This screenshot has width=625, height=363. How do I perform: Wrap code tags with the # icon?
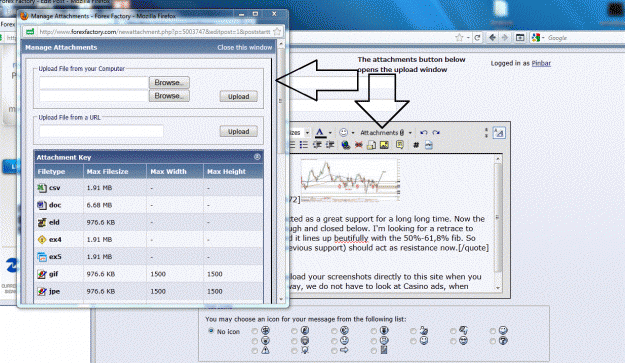416,145
